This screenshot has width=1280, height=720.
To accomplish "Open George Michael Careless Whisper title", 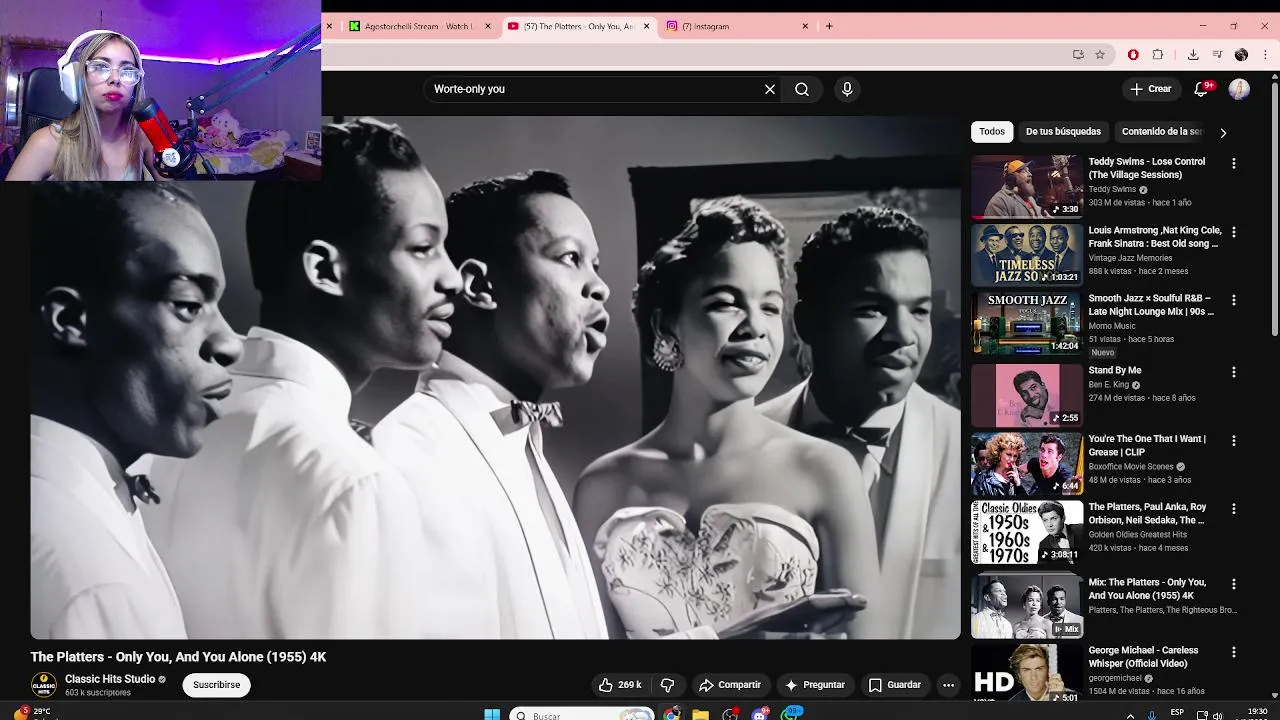I will pyautogui.click(x=1143, y=657).
